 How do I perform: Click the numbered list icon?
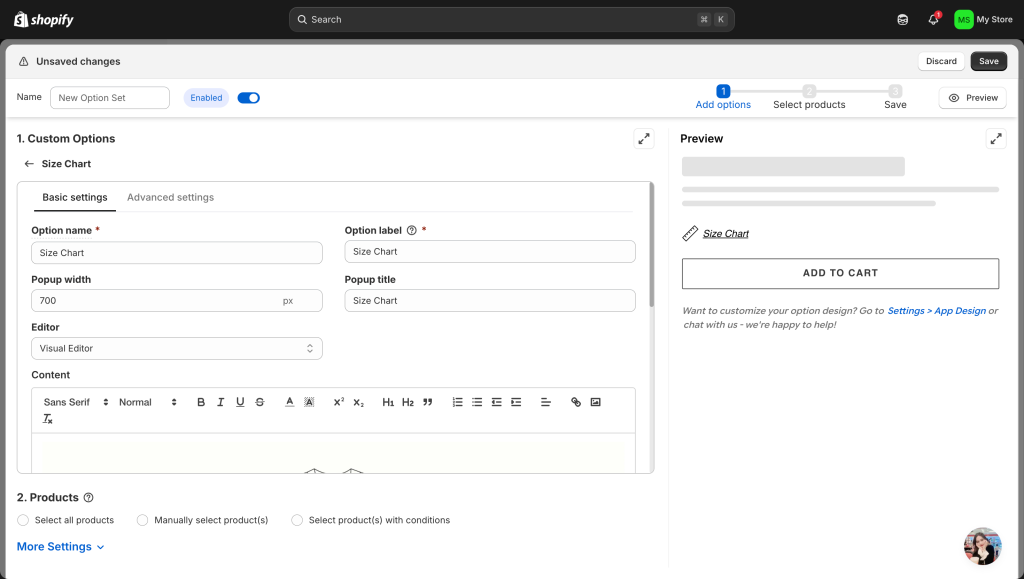pos(457,402)
